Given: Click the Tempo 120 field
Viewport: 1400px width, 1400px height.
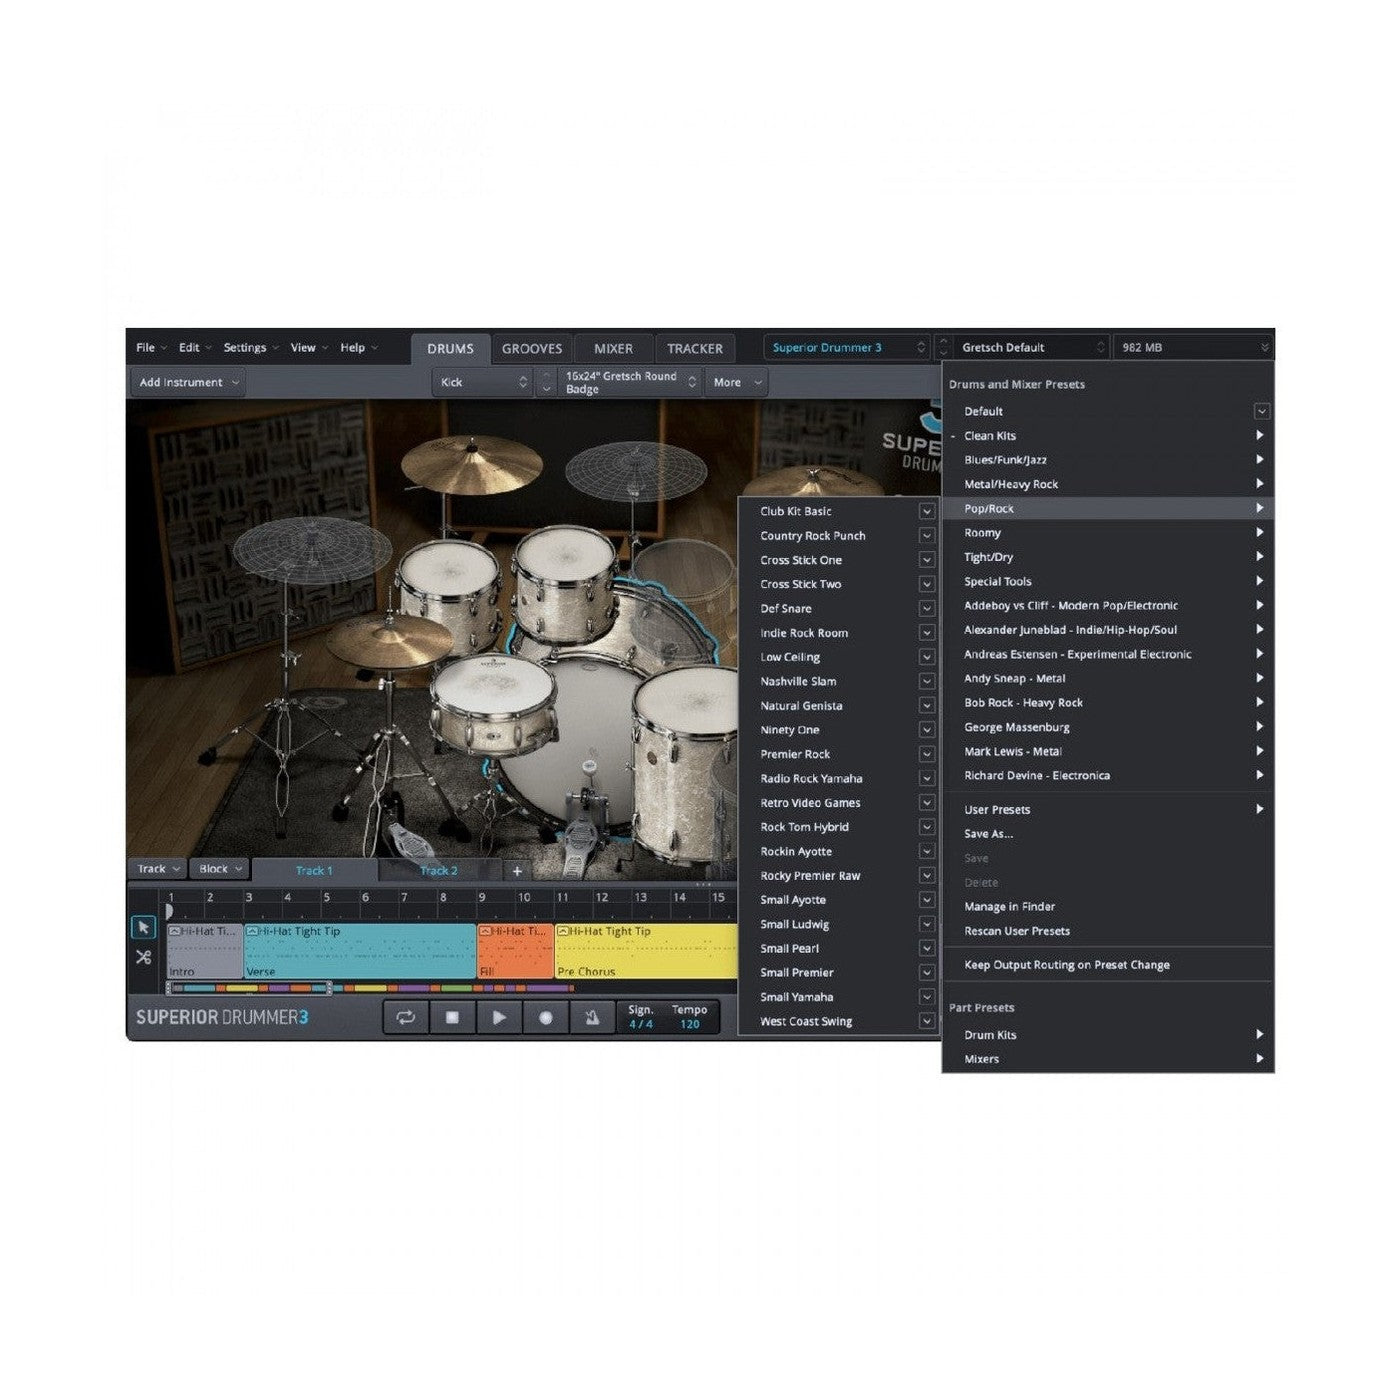Looking at the screenshot, I should pyautogui.click(x=690, y=1017).
